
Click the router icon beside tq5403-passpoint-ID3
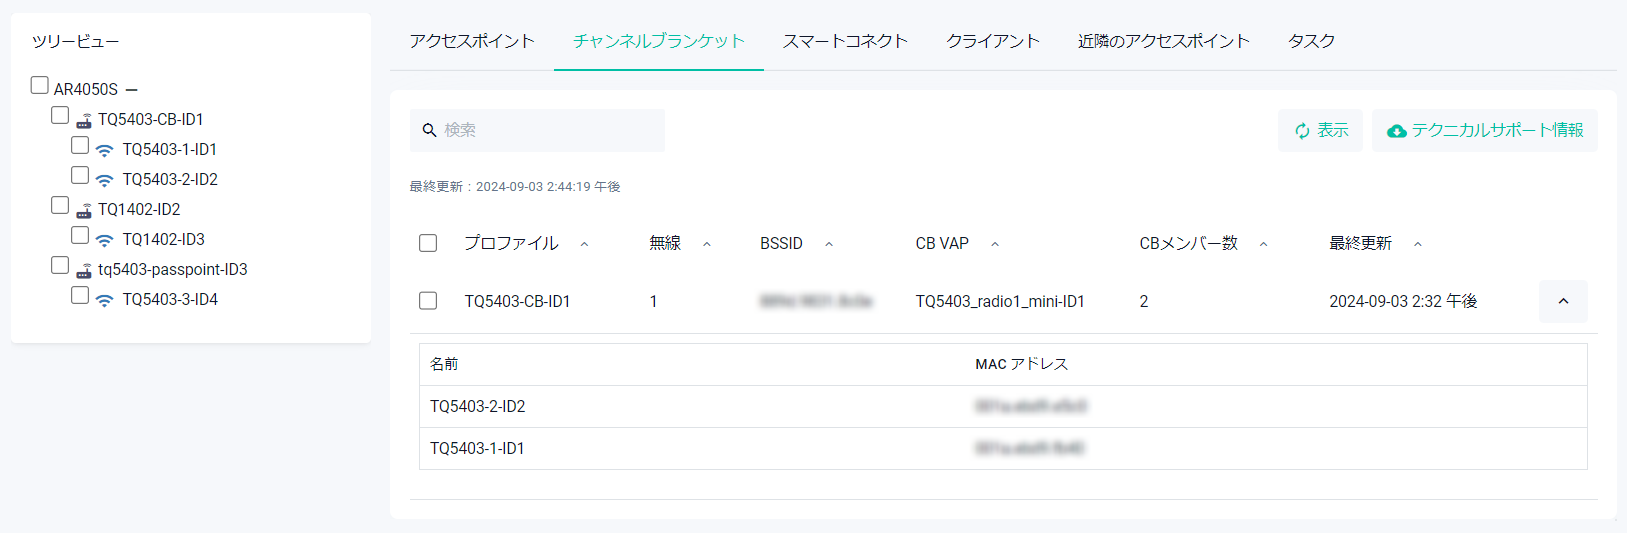(x=84, y=270)
